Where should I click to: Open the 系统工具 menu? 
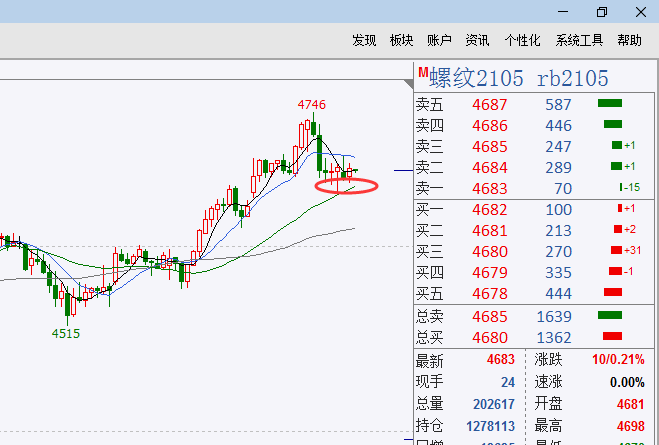tap(580, 40)
